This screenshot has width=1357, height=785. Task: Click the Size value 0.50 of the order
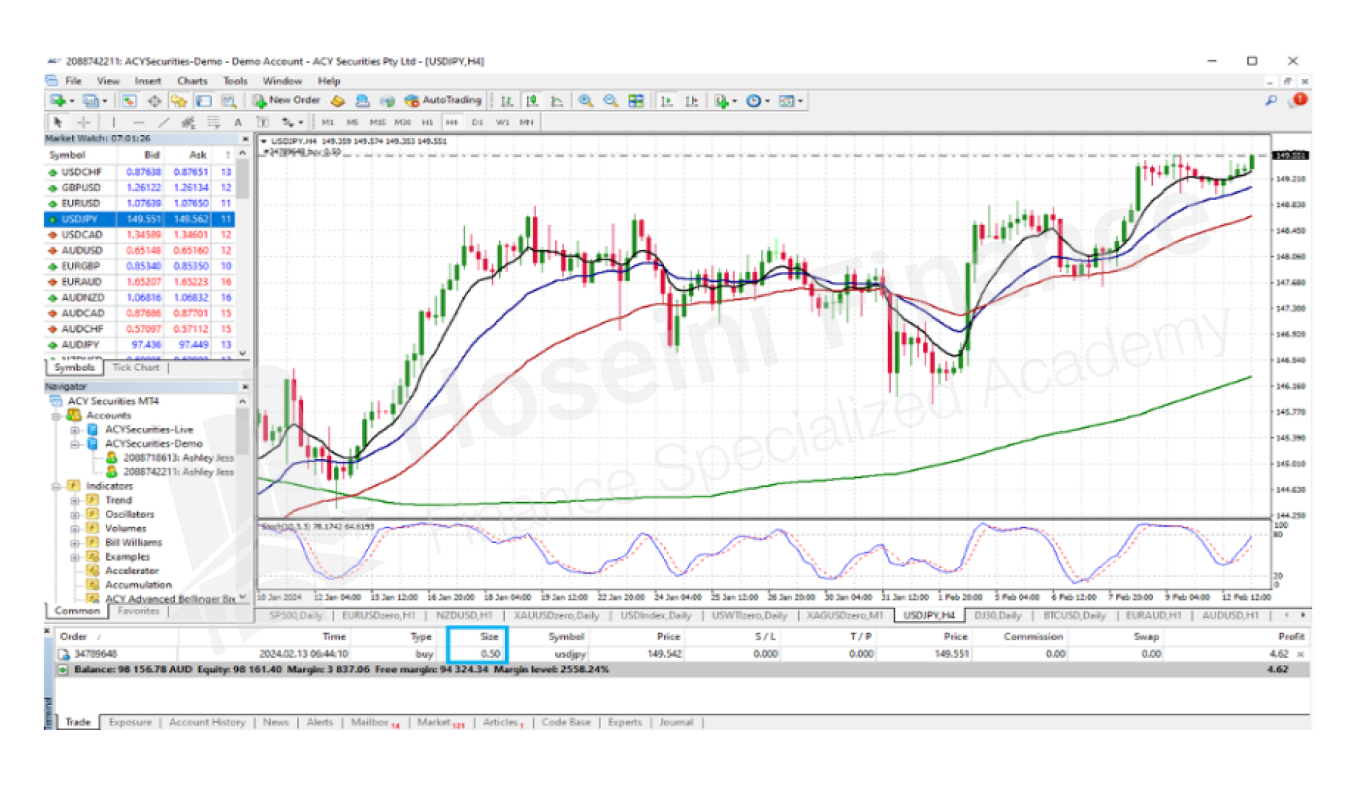[489, 653]
